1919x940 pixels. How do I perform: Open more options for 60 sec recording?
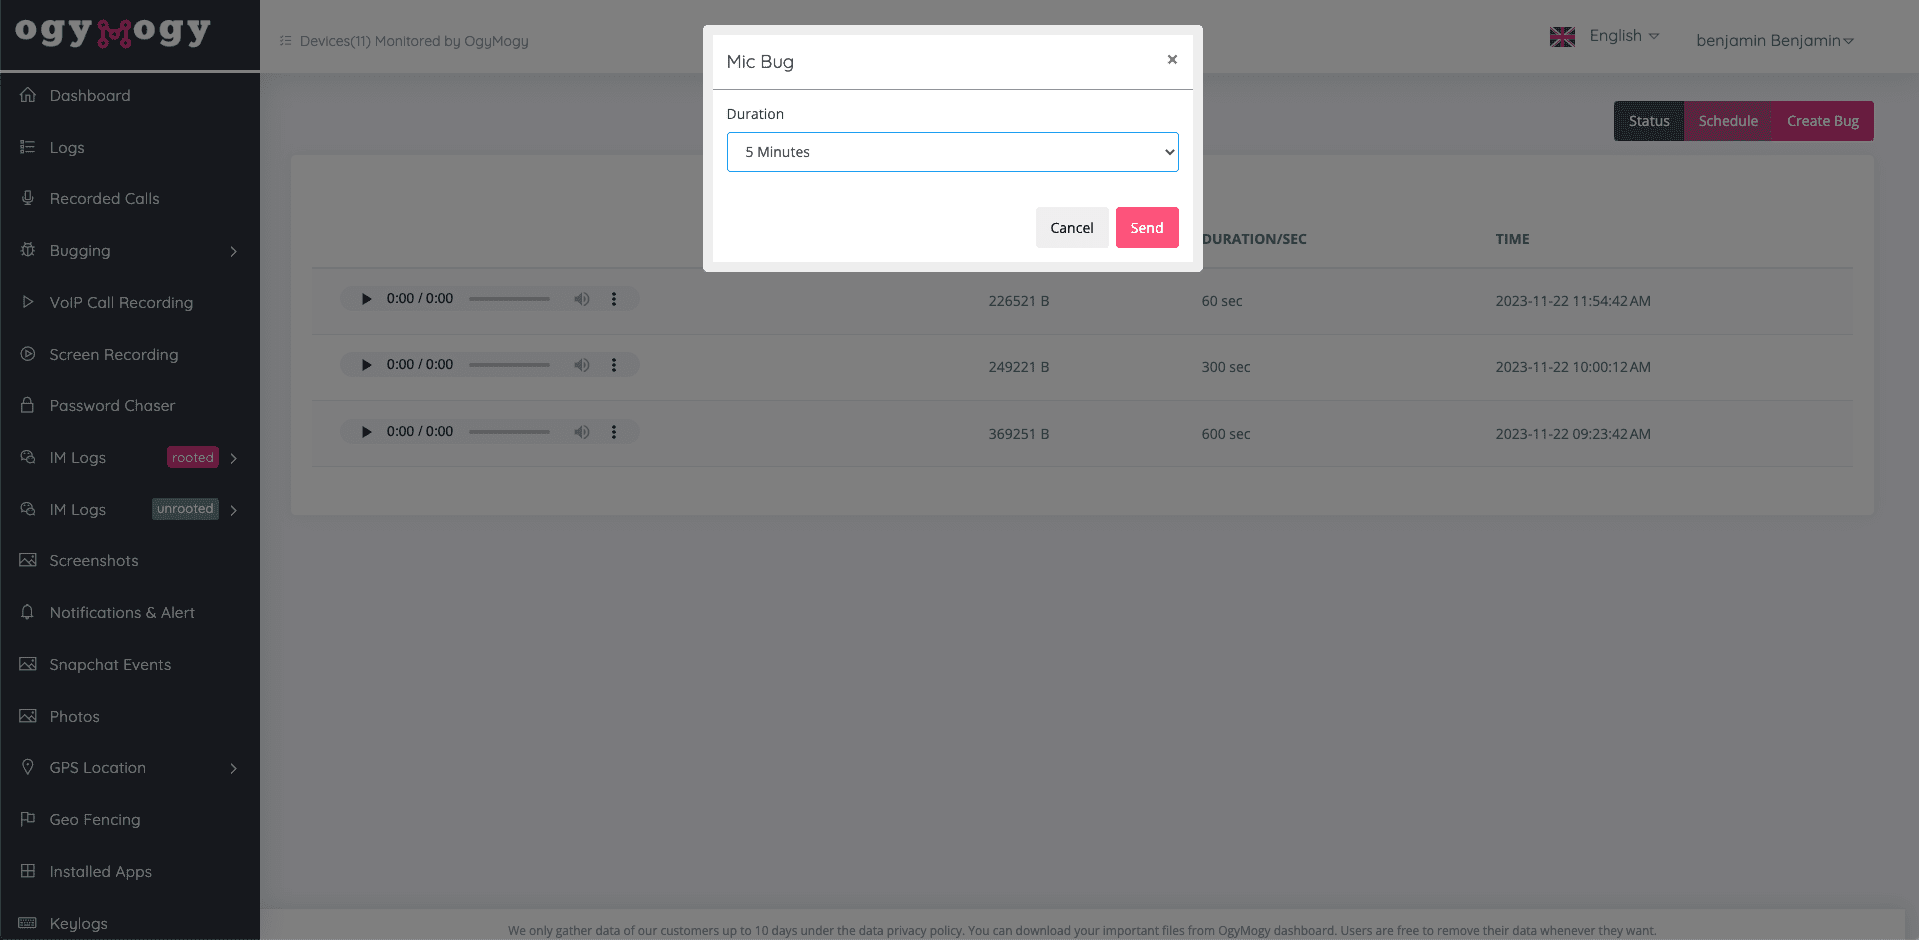[614, 299]
